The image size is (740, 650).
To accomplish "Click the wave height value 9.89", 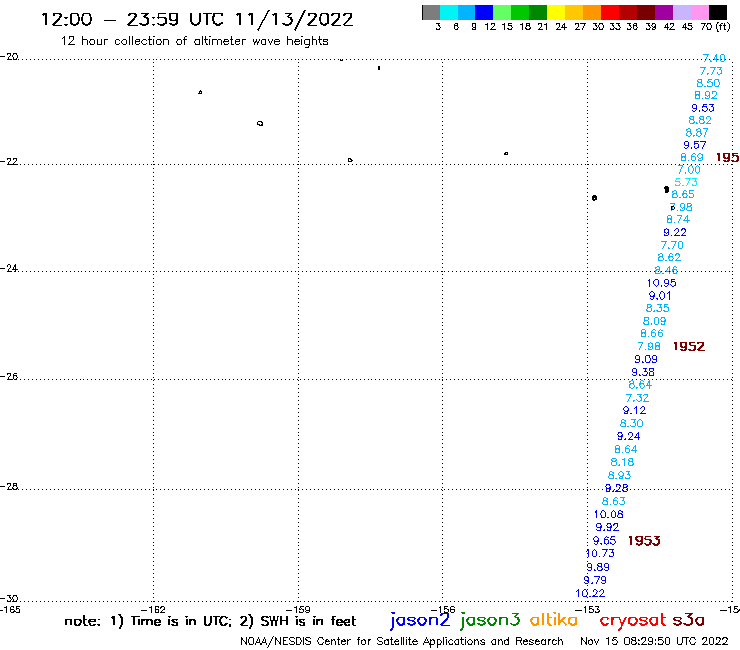I will pyautogui.click(x=597, y=567).
